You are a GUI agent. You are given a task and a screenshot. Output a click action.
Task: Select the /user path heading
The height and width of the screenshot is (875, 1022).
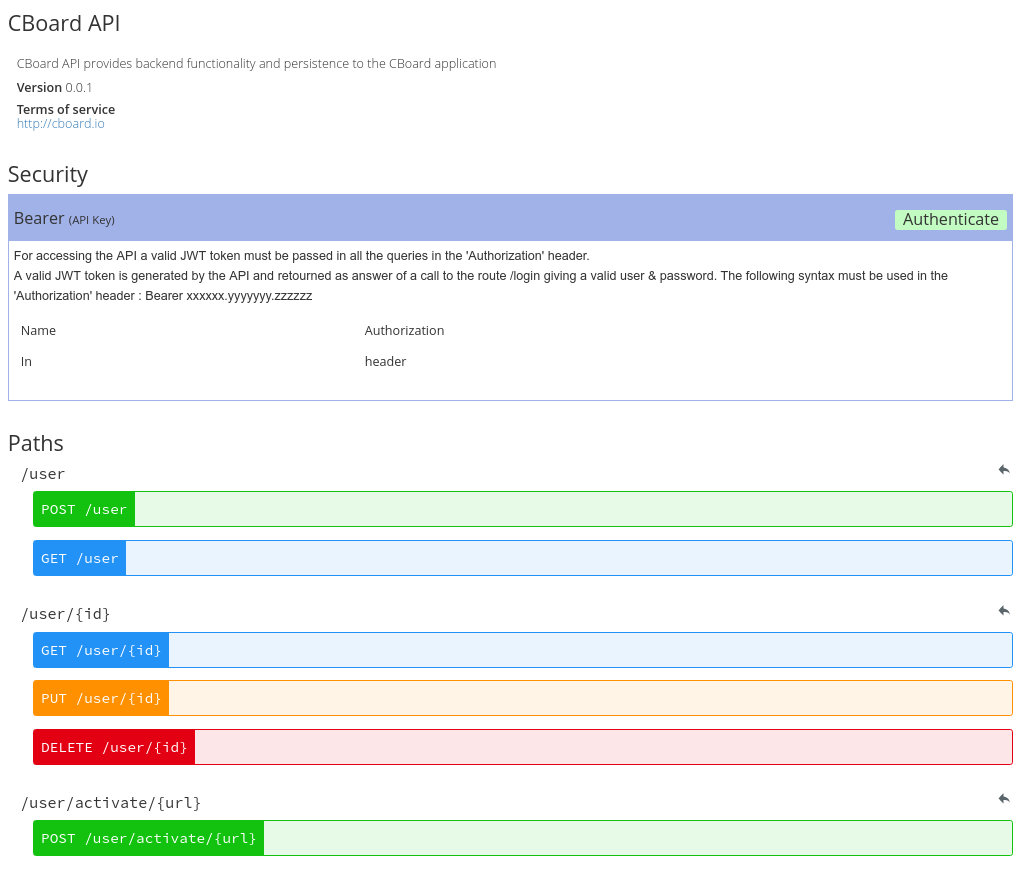(x=43, y=474)
